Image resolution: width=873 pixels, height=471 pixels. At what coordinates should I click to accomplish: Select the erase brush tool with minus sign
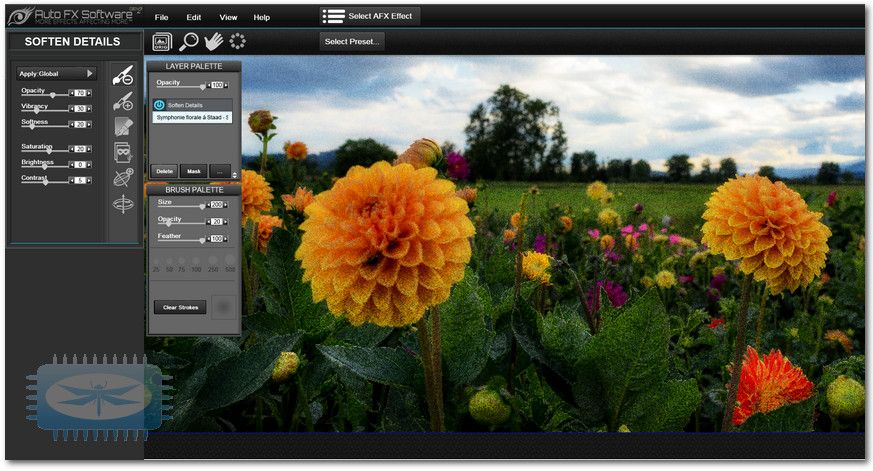(x=123, y=75)
